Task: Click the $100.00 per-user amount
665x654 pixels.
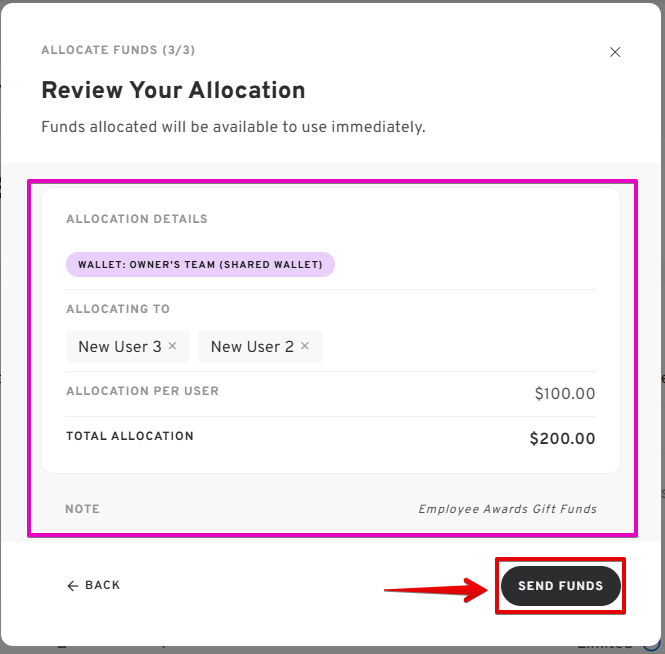Action: click(x=564, y=394)
